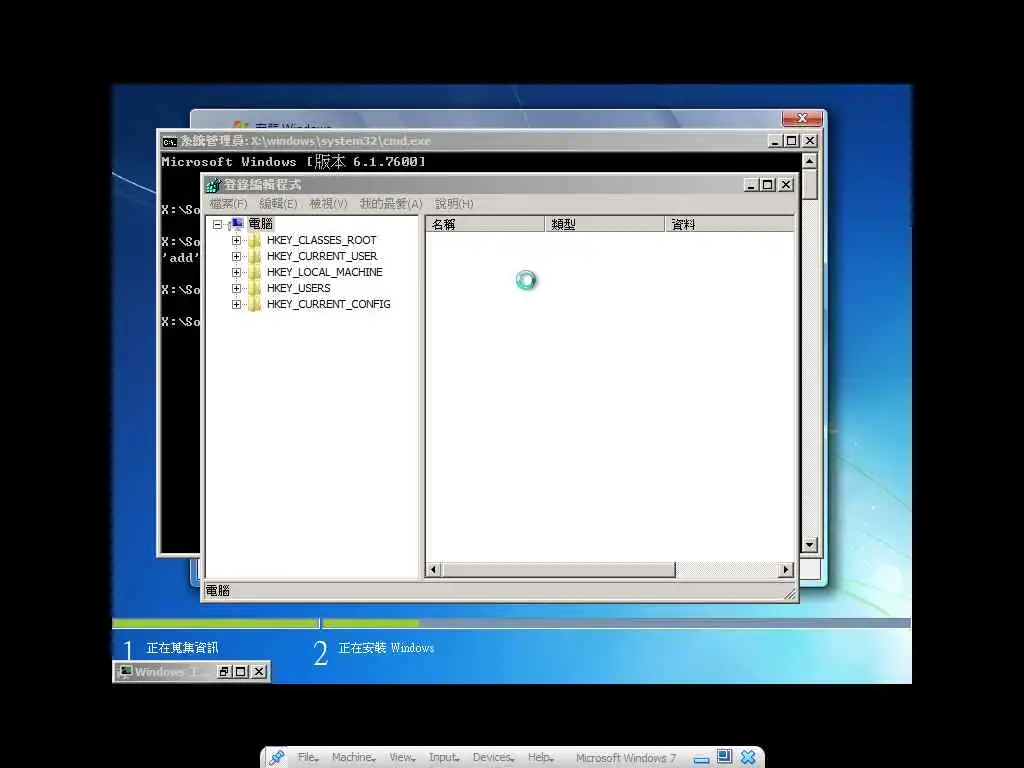Viewport: 1024px width, 768px height.
Task: Close the minimized Windows window at bottom
Action: pos(259,671)
